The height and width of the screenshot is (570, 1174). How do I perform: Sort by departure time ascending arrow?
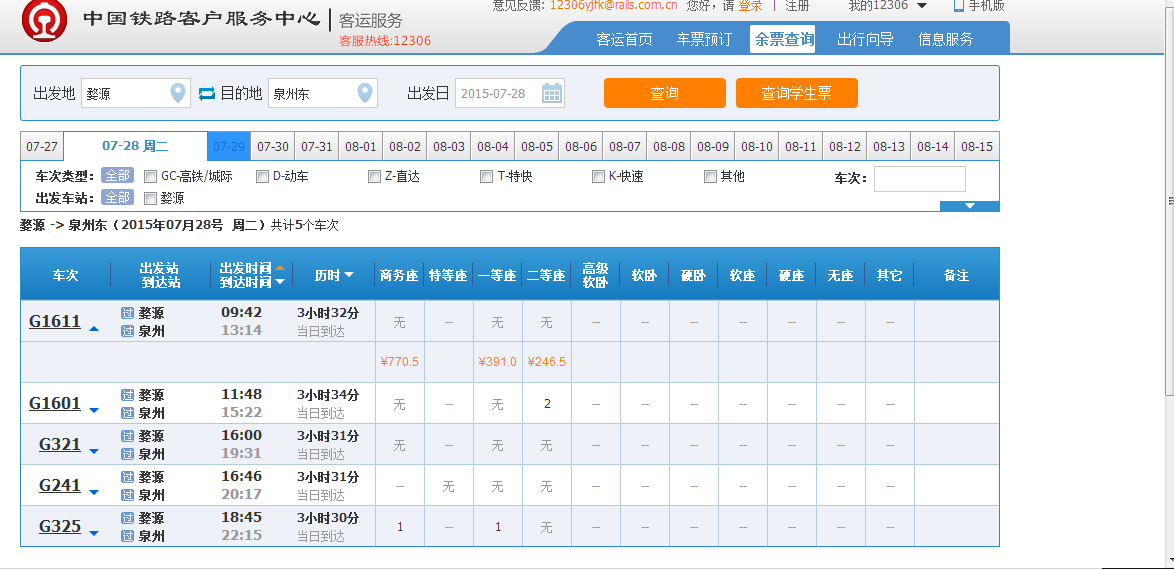[x=280, y=267]
